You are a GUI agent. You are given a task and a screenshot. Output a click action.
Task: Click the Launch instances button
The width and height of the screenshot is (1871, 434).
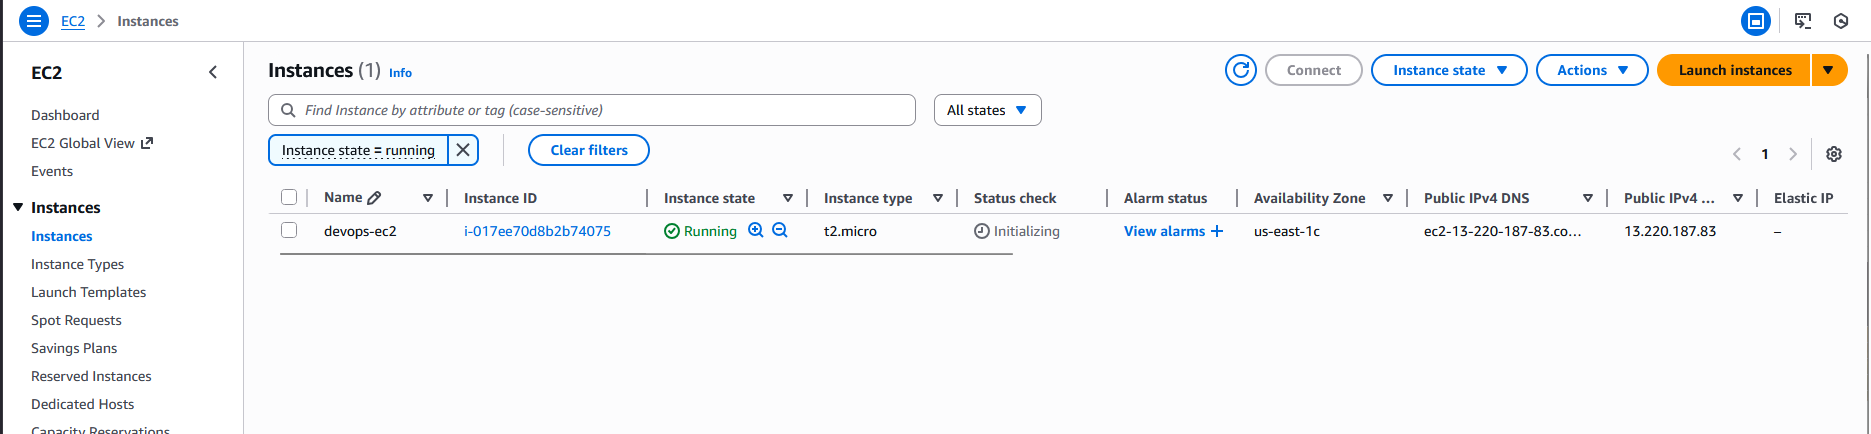[1734, 70]
